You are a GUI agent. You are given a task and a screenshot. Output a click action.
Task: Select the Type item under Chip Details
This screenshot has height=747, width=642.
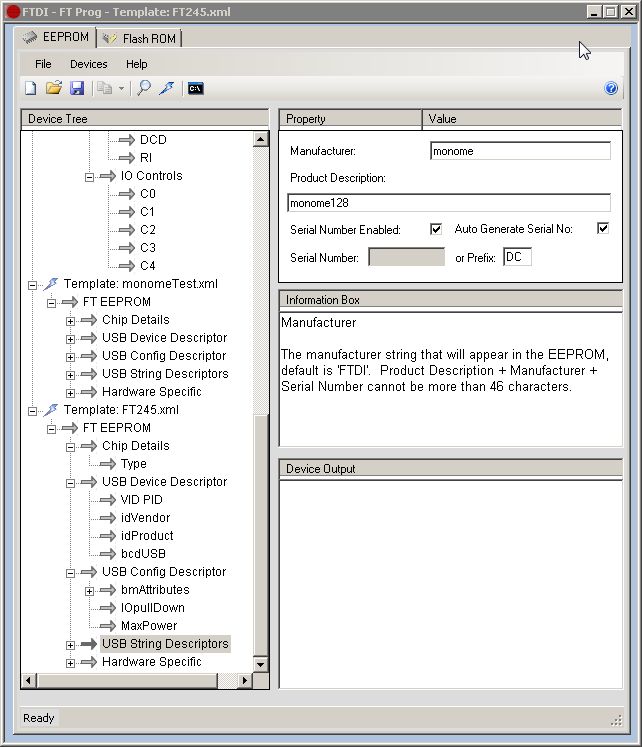pos(133,464)
